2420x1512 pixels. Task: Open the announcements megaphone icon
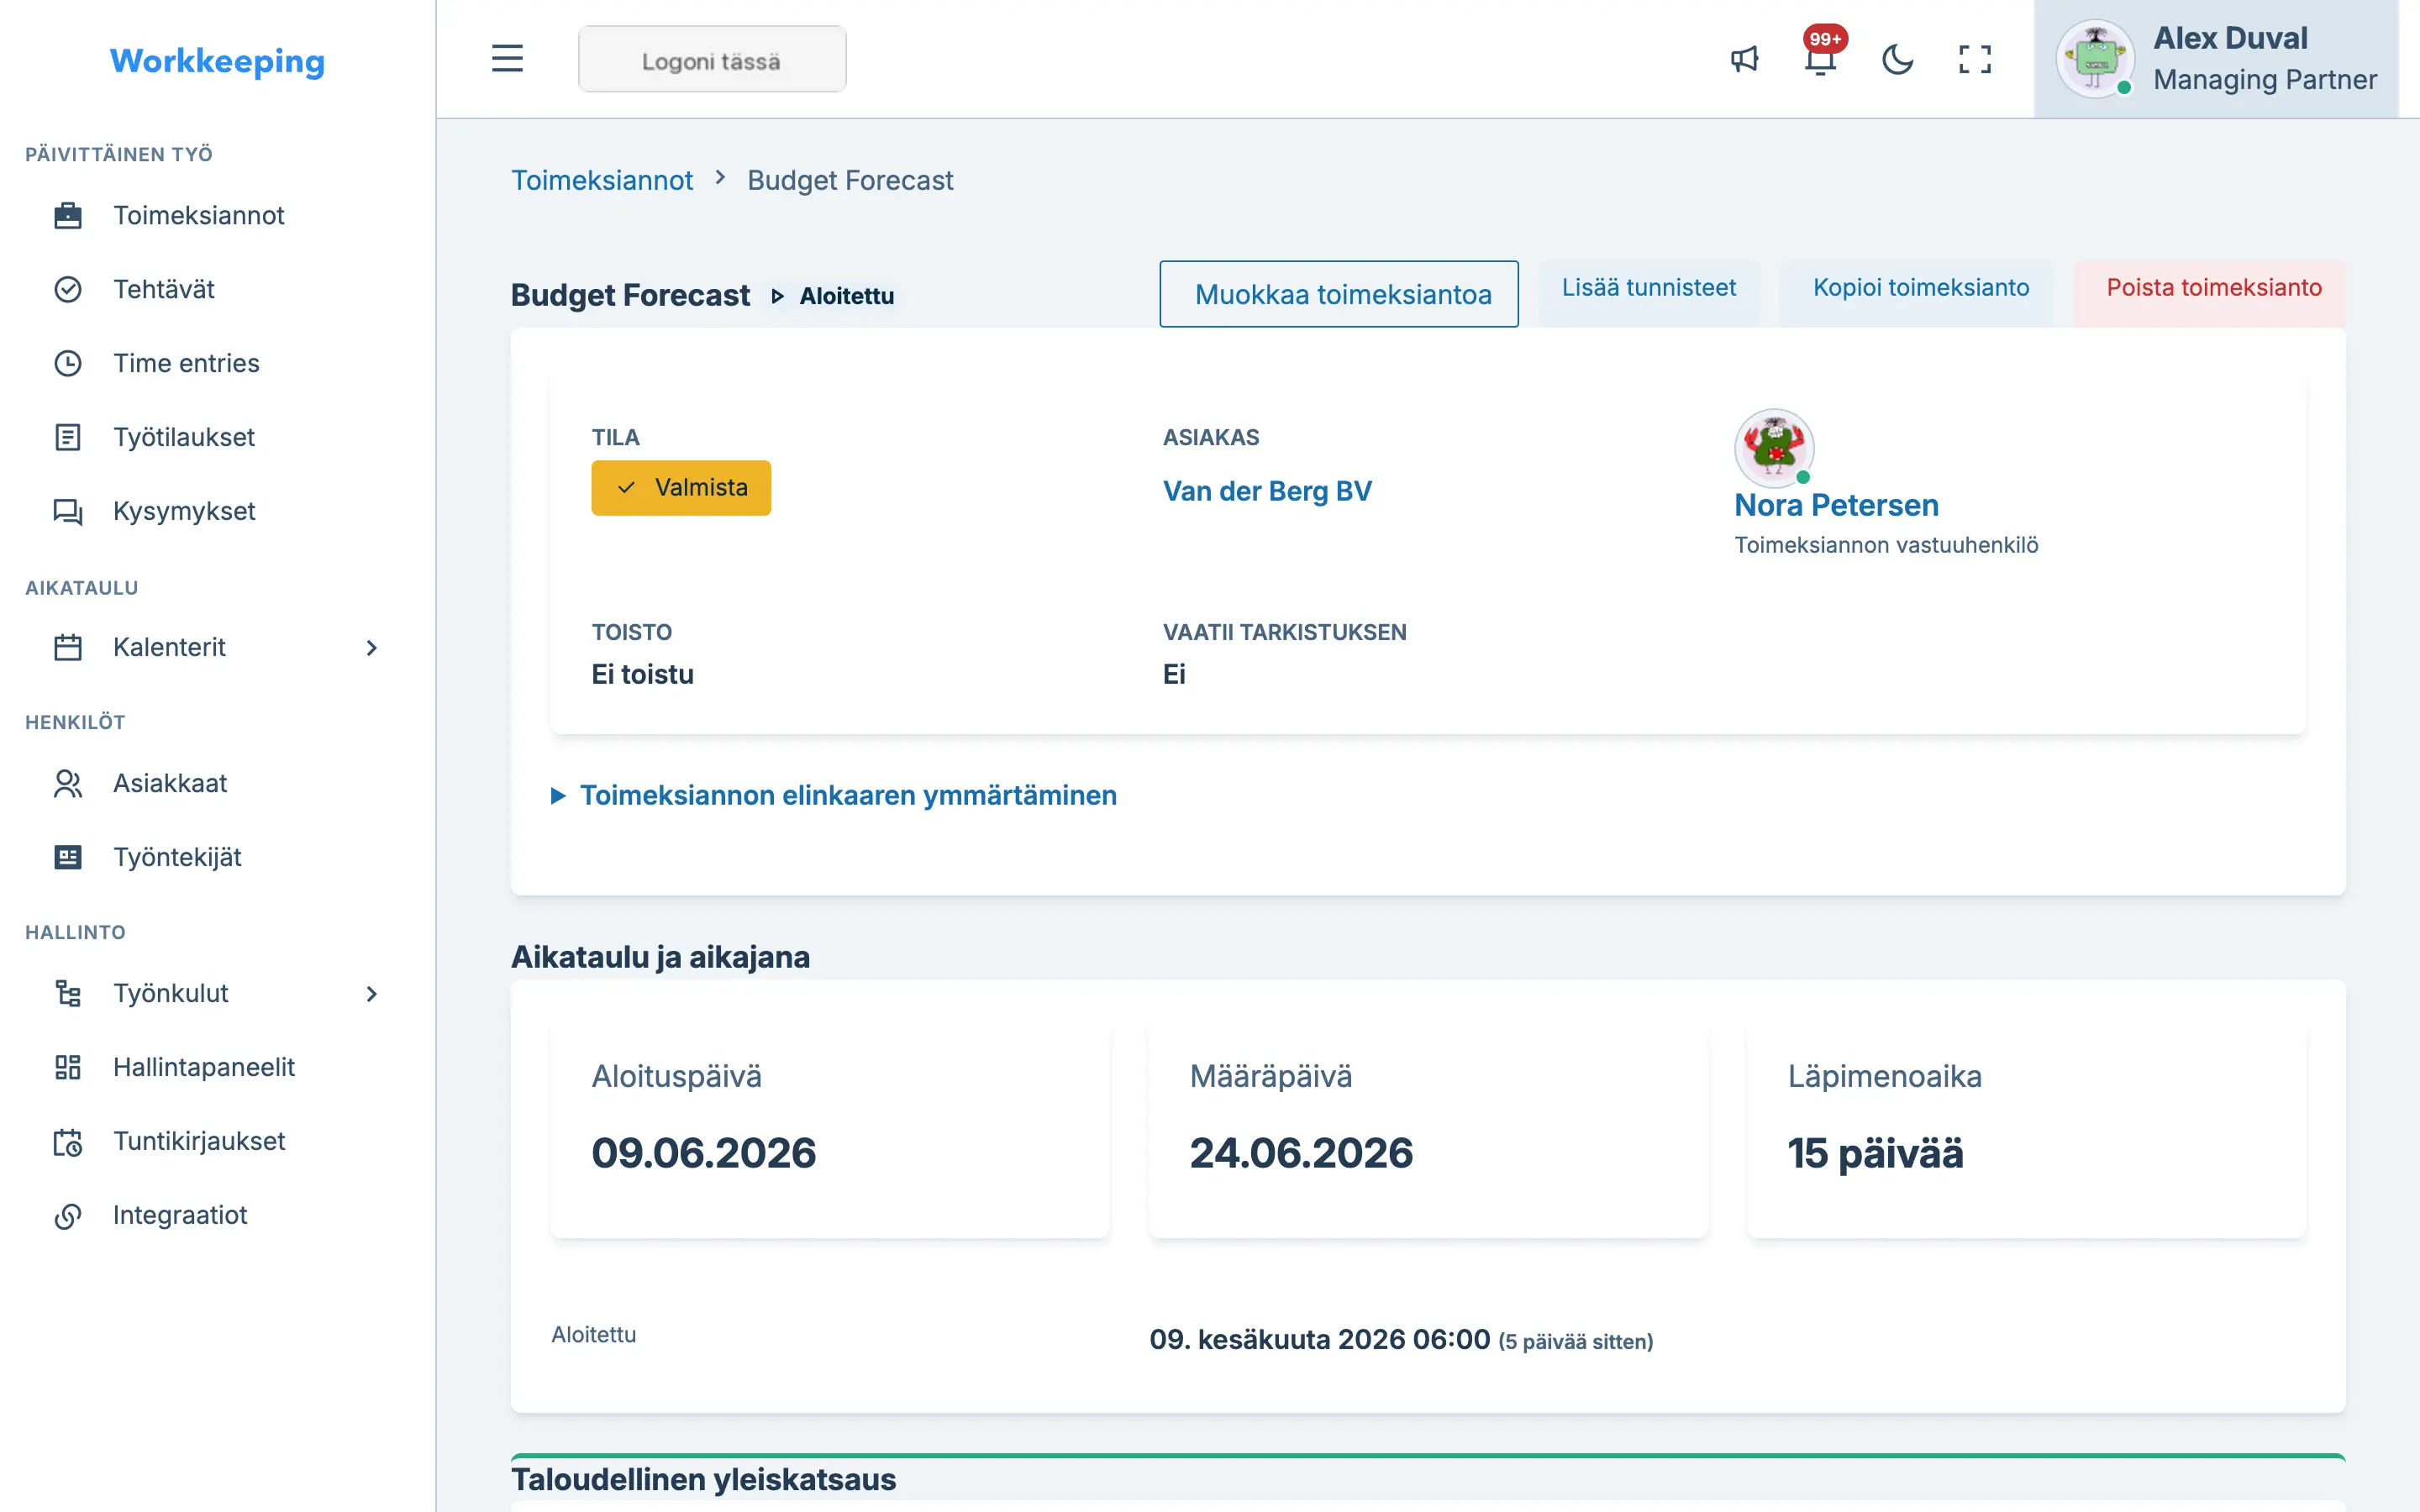tap(1744, 59)
